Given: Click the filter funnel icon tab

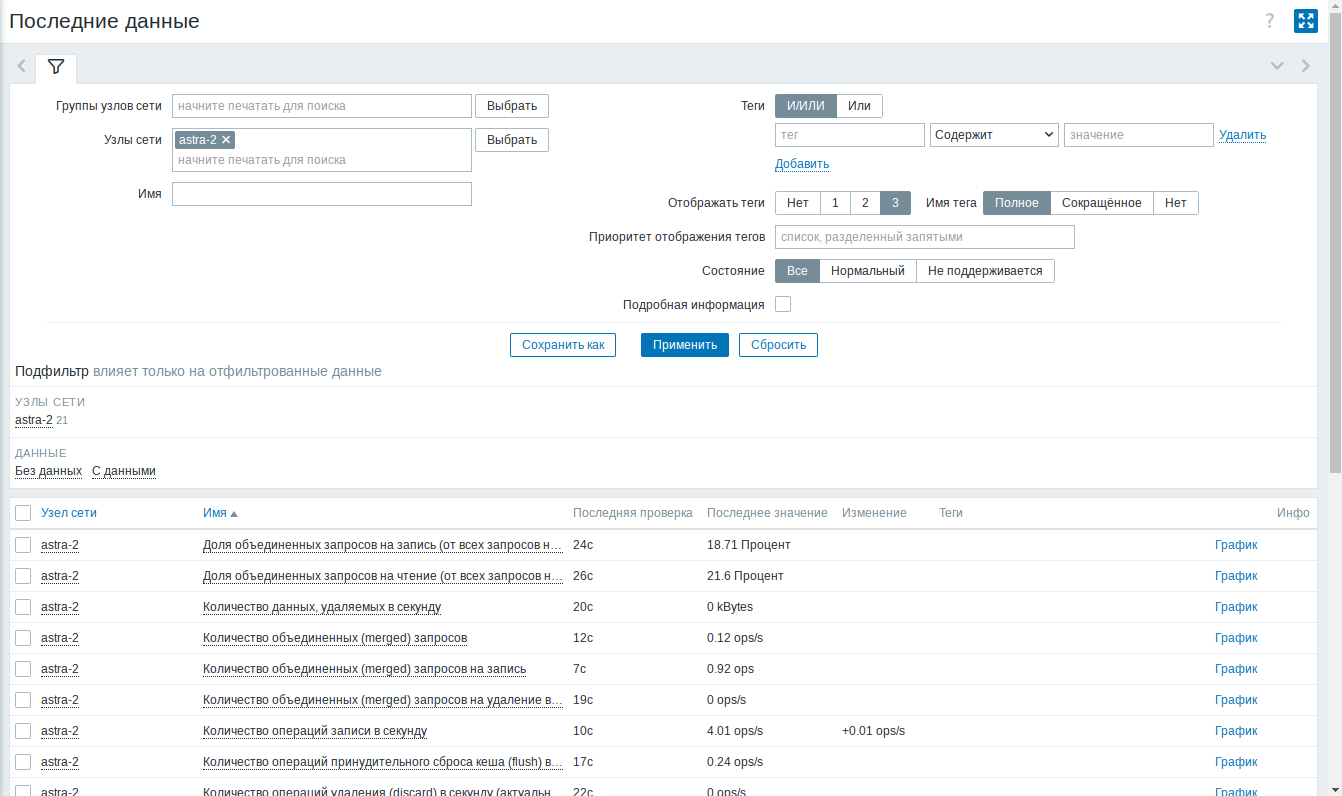Looking at the screenshot, I should coord(56,67).
